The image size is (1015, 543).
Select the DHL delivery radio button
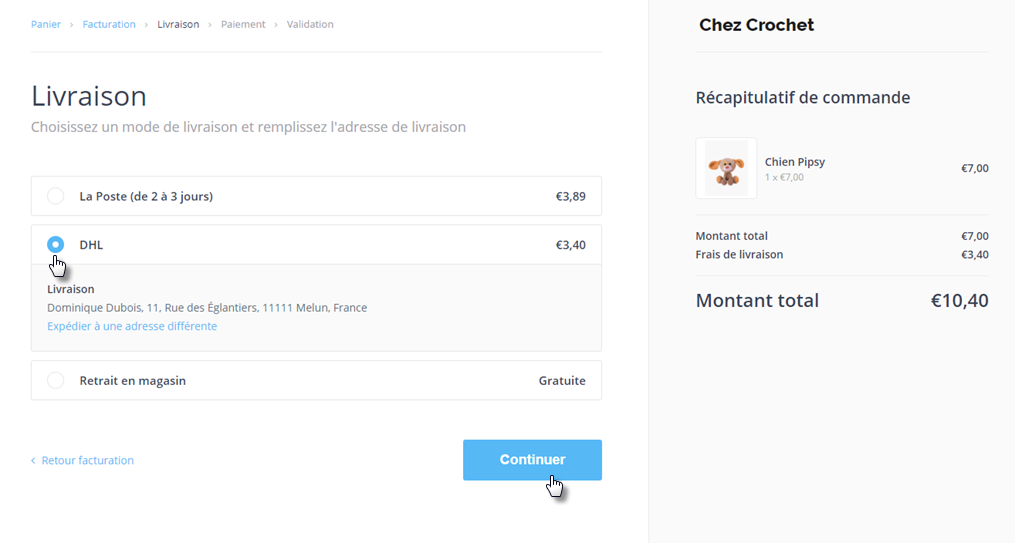[56, 245]
